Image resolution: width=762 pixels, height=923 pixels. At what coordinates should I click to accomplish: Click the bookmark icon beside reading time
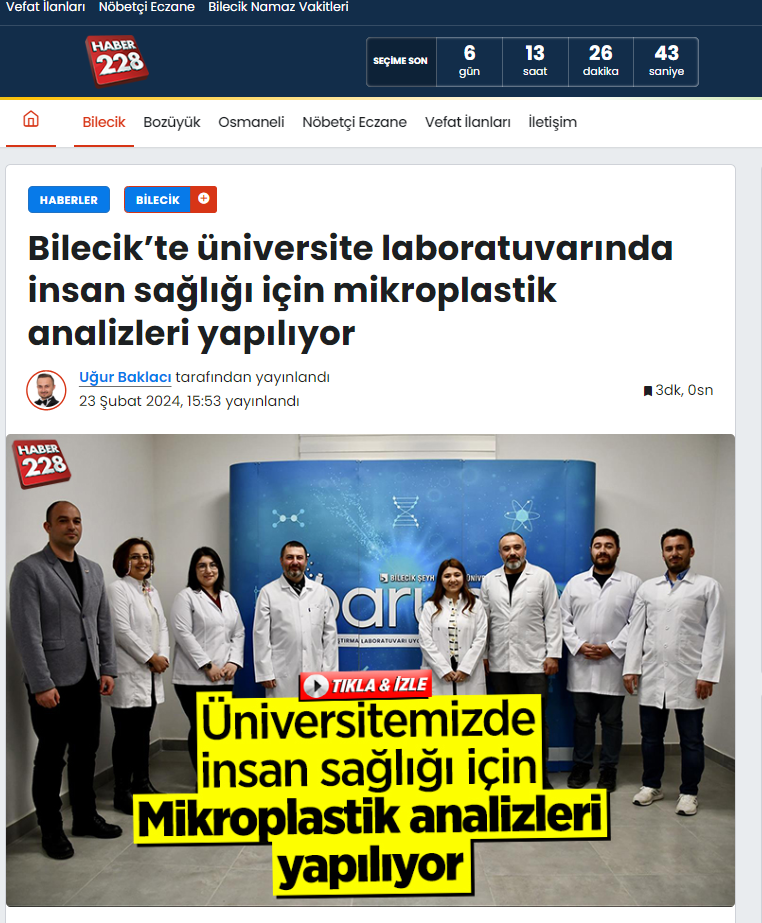tap(648, 391)
